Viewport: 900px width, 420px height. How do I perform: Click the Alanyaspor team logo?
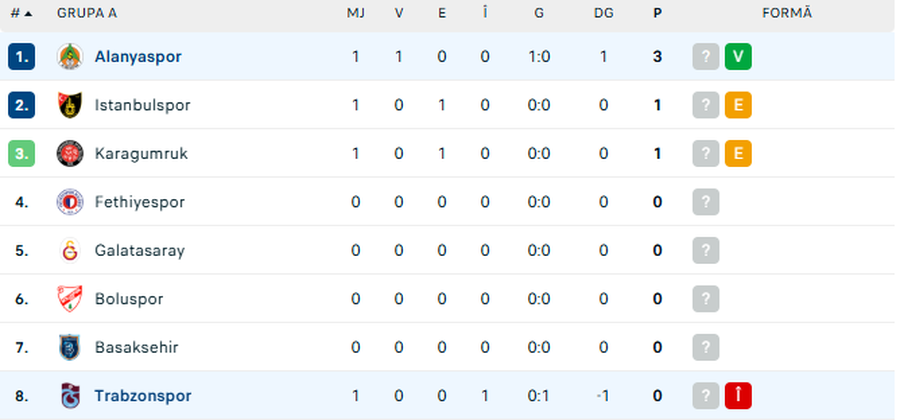coord(69,57)
